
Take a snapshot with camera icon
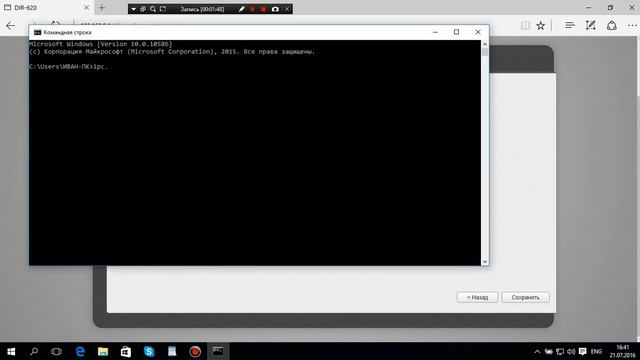pyautogui.click(x=276, y=9)
